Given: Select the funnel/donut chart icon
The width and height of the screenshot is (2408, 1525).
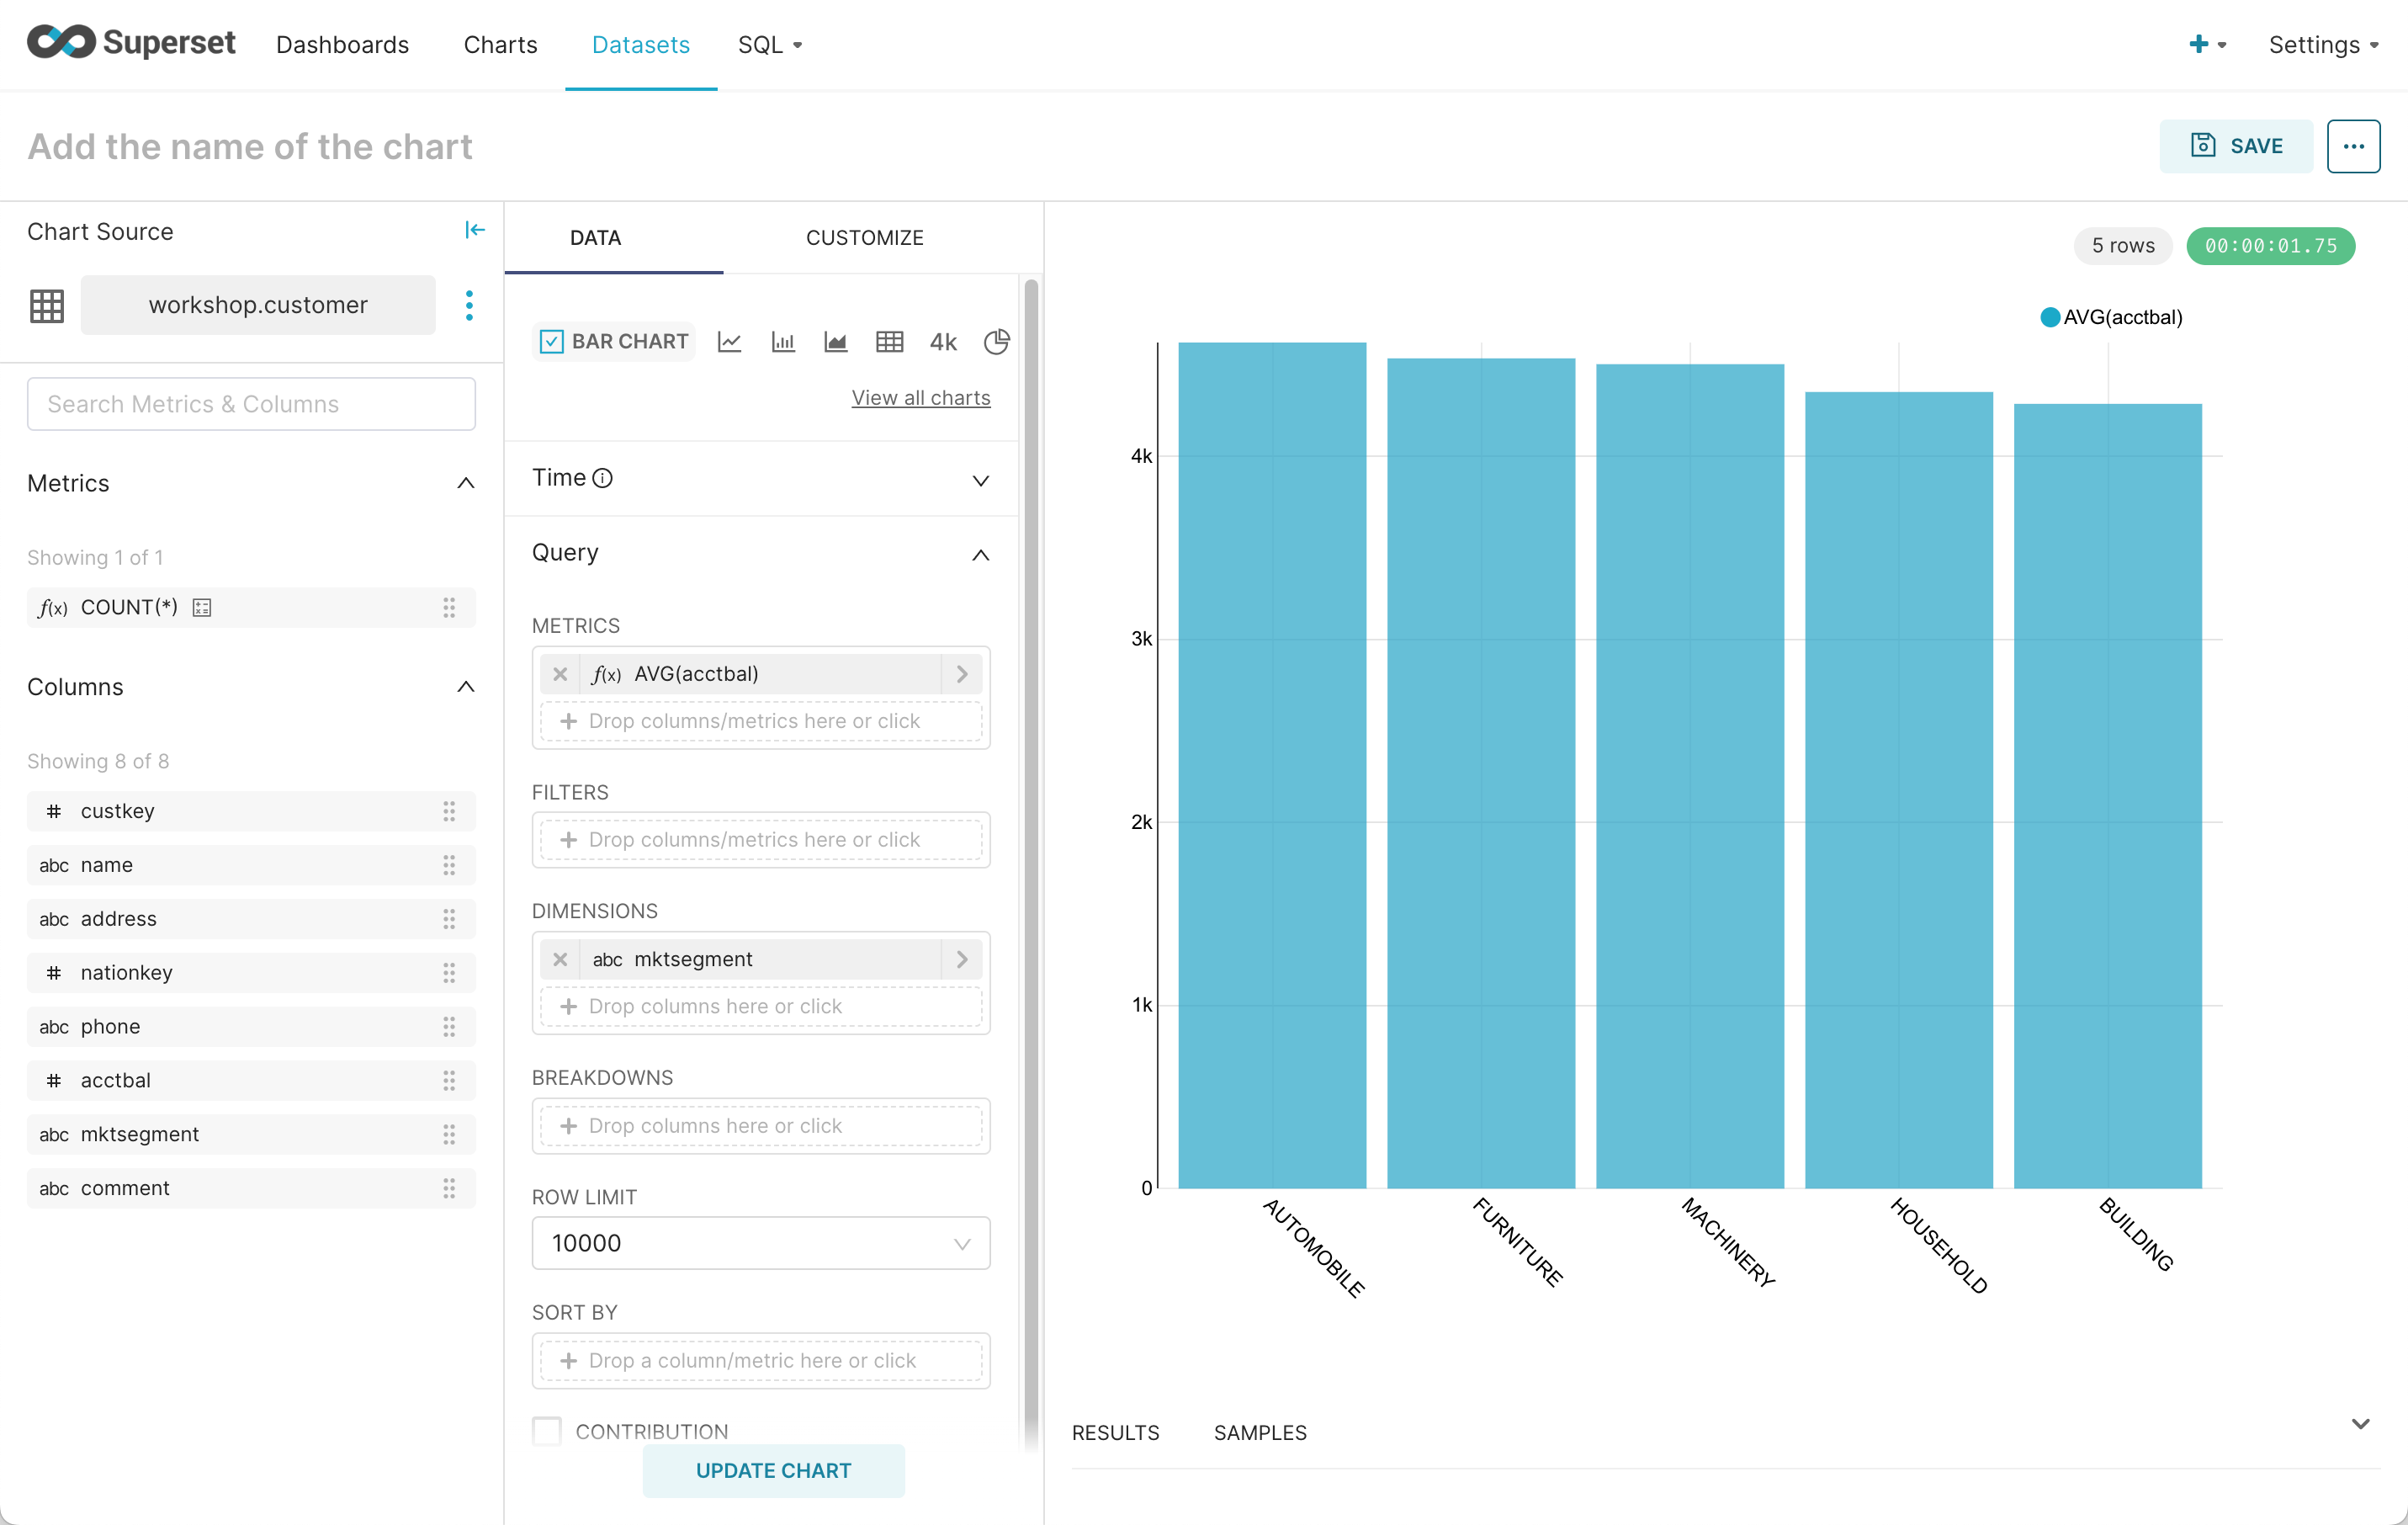Looking at the screenshot, I should click(x=994, y=343).
